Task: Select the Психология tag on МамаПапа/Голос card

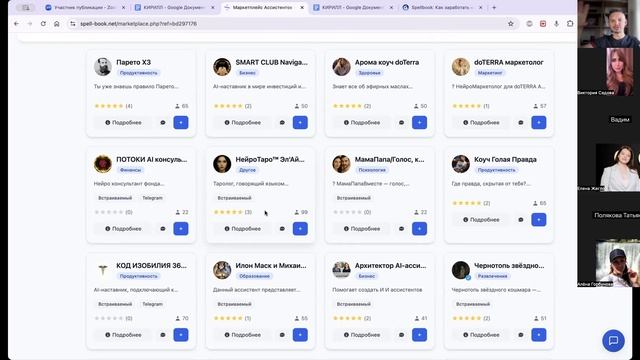Action: [x=372, y=170]
